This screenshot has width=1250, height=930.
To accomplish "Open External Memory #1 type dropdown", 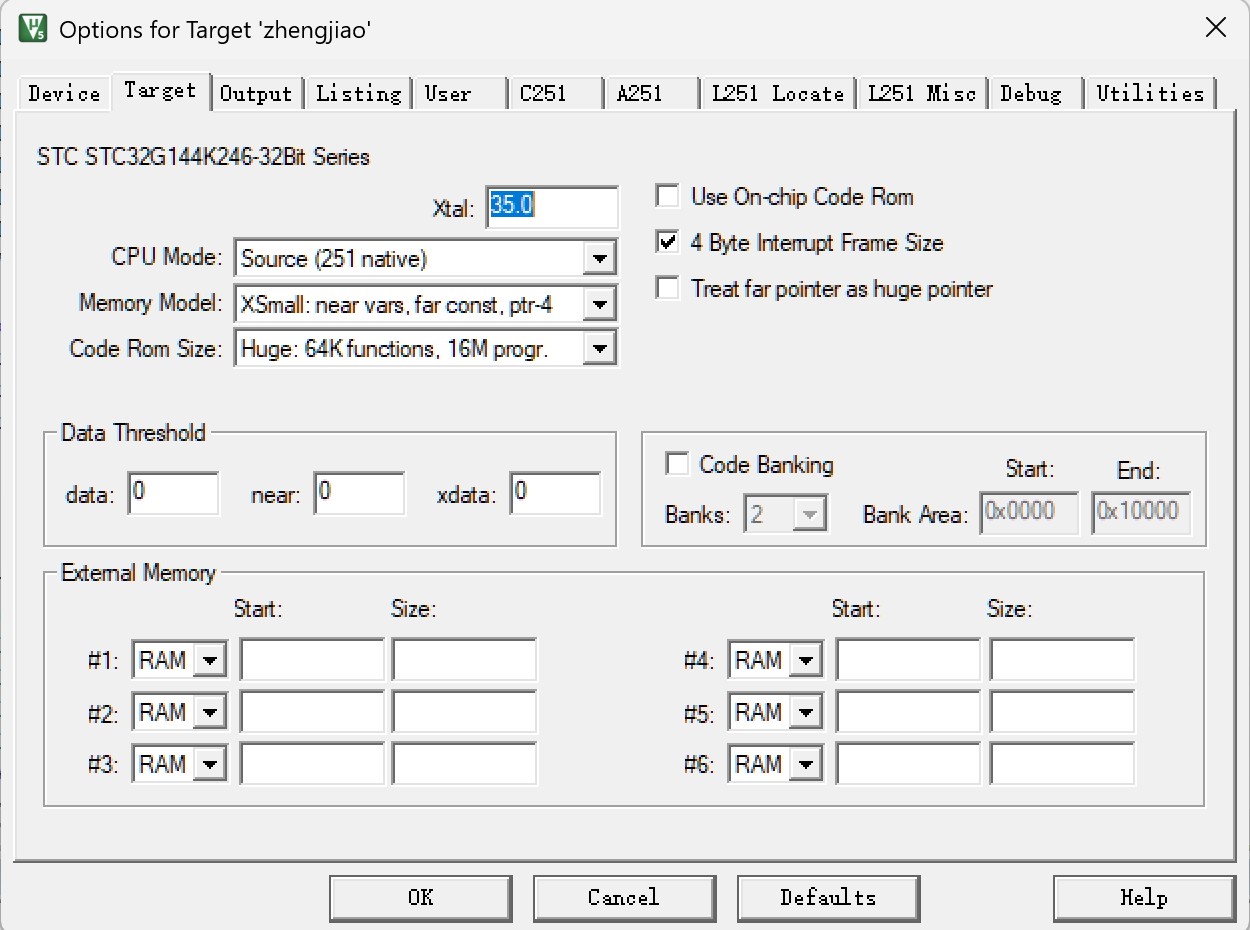I will tap(210, 660).
